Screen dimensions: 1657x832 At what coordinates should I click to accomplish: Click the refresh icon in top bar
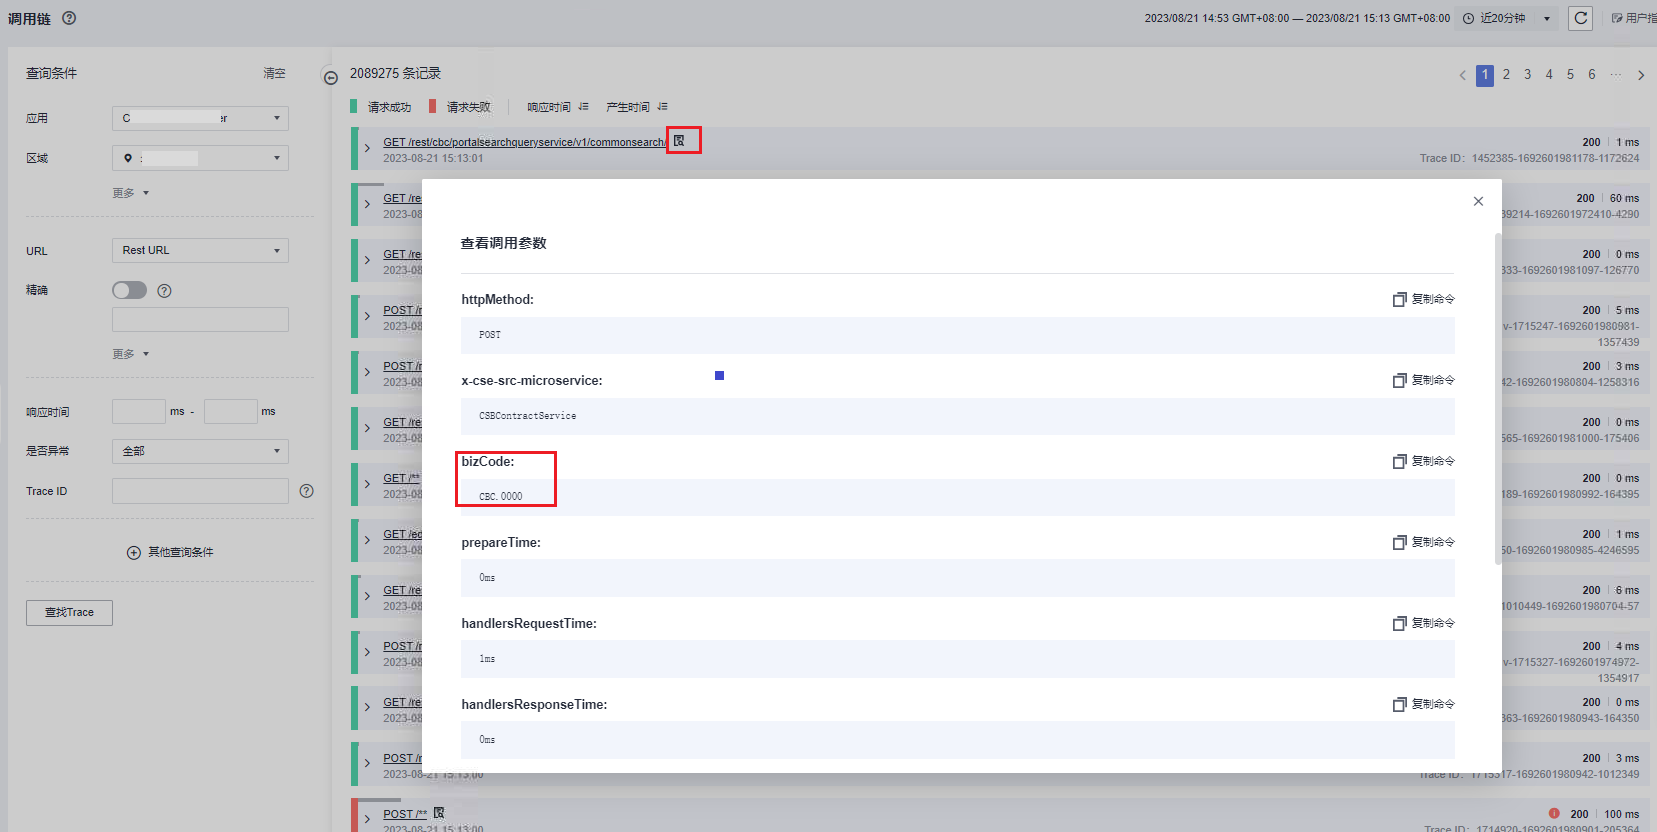coord(1580,18)
